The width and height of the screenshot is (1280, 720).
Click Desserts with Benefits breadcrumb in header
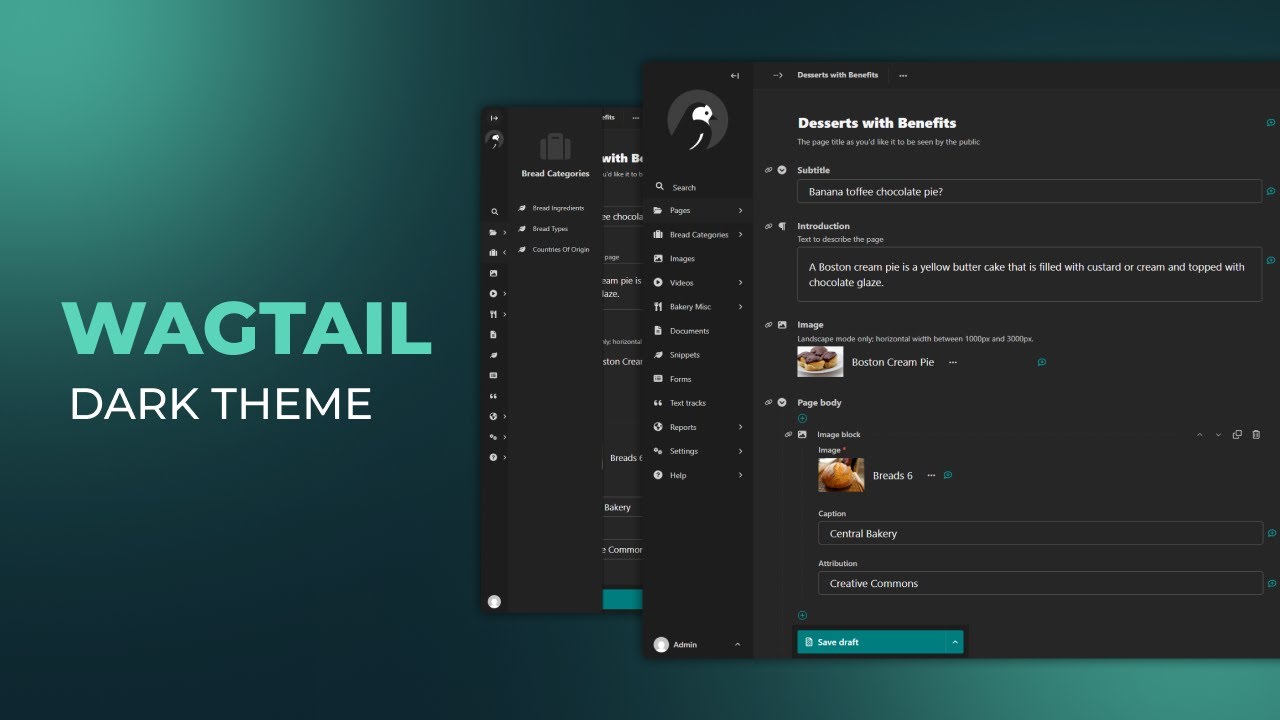click(837, 75)
